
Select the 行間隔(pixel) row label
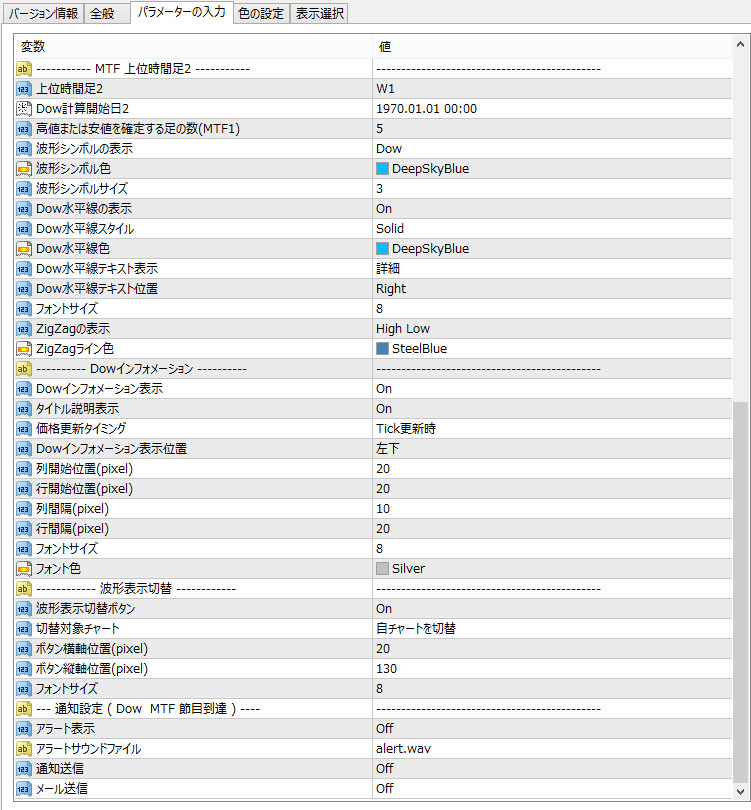tap(72, 528)
